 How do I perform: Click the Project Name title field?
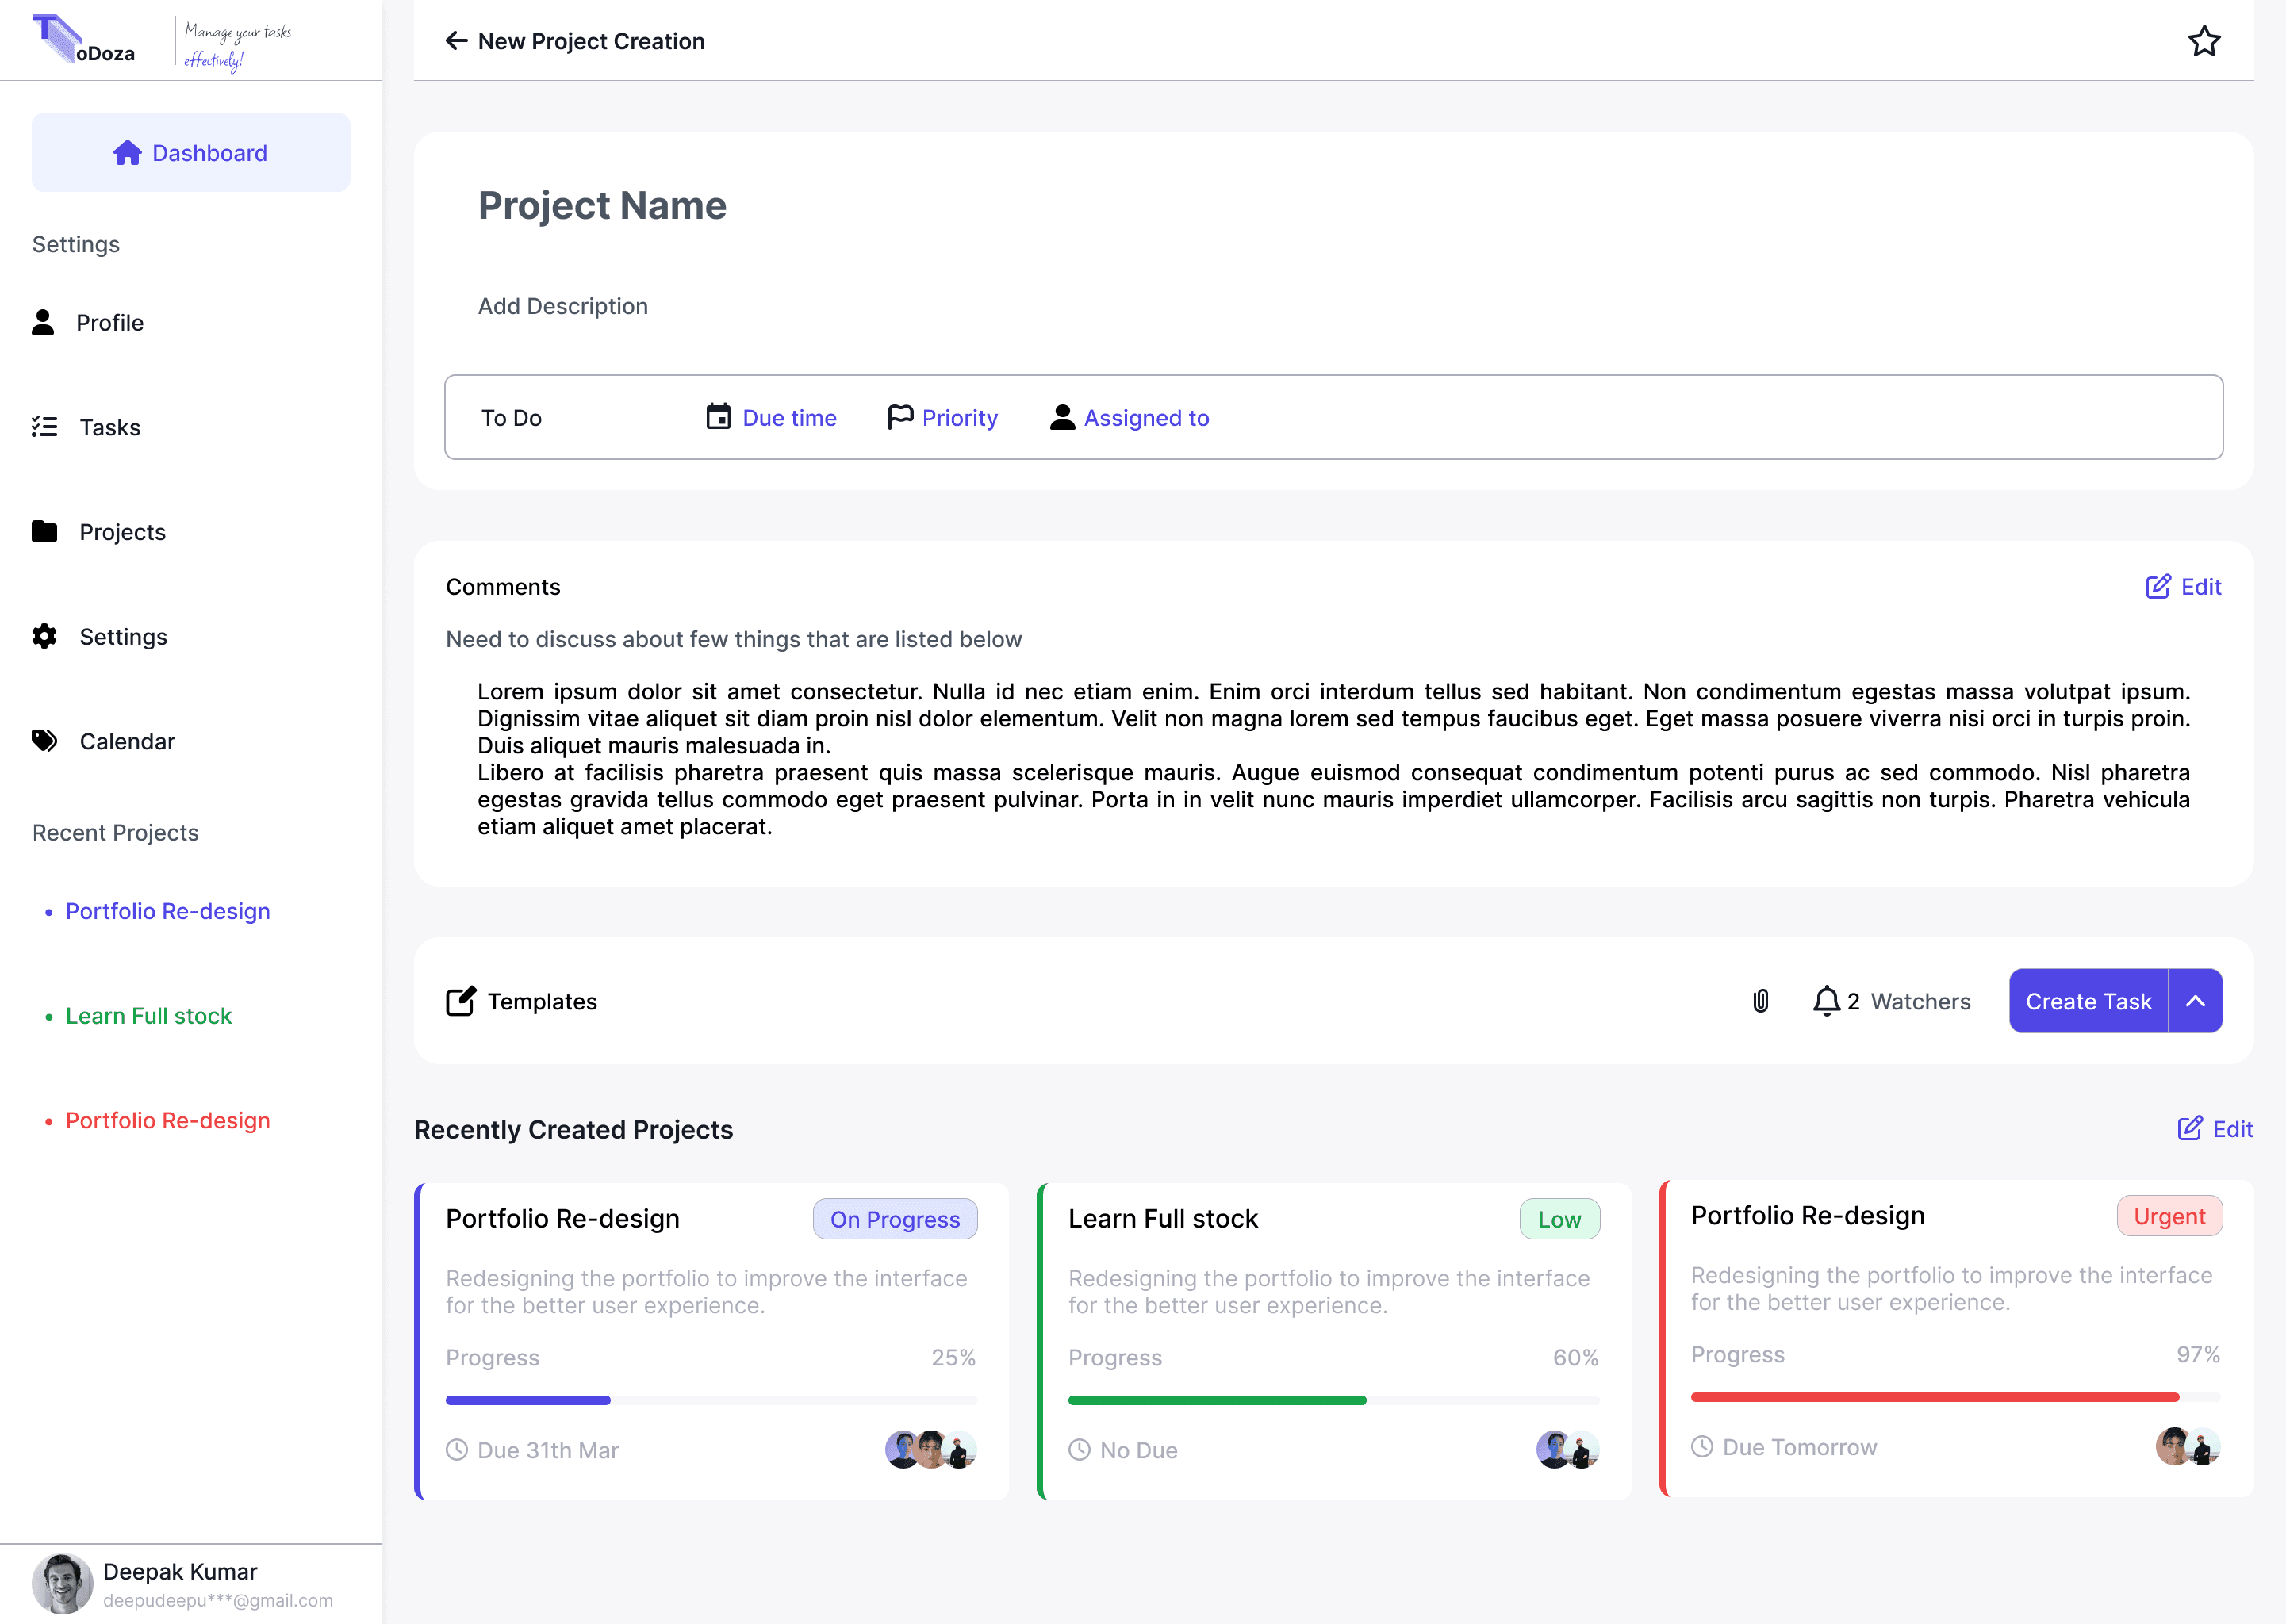[602, 205]
